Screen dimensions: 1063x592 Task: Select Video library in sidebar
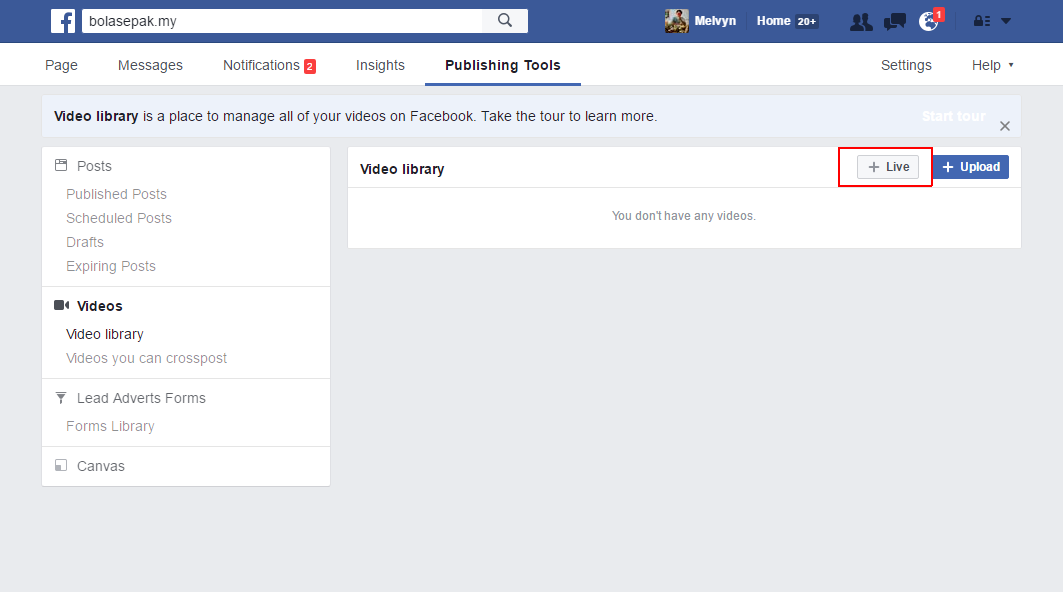click(105, 334)
